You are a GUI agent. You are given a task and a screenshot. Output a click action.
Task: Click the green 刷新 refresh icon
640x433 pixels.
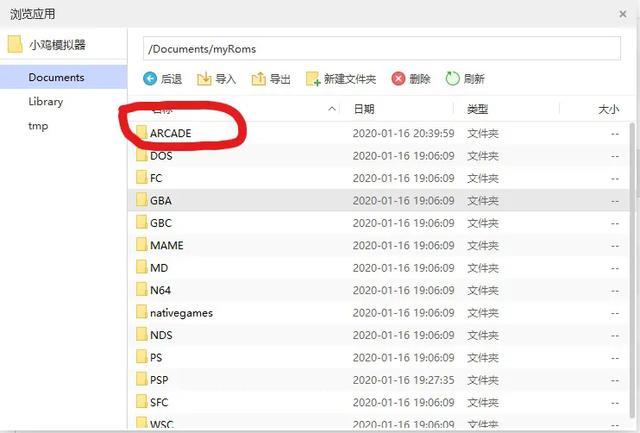tap(452, 78)
